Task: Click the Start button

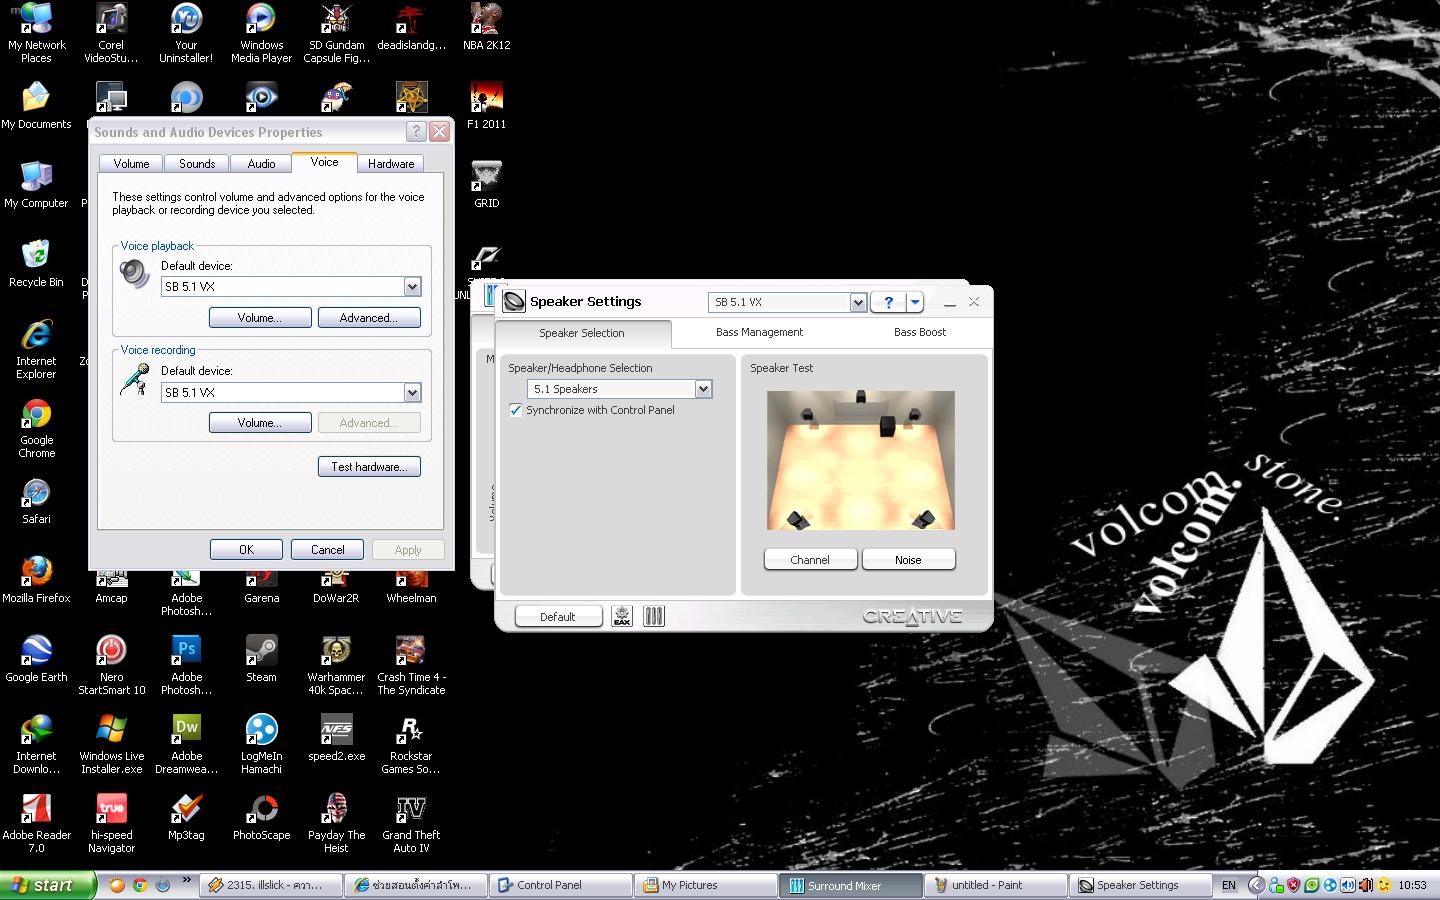Action: [47, 885]
